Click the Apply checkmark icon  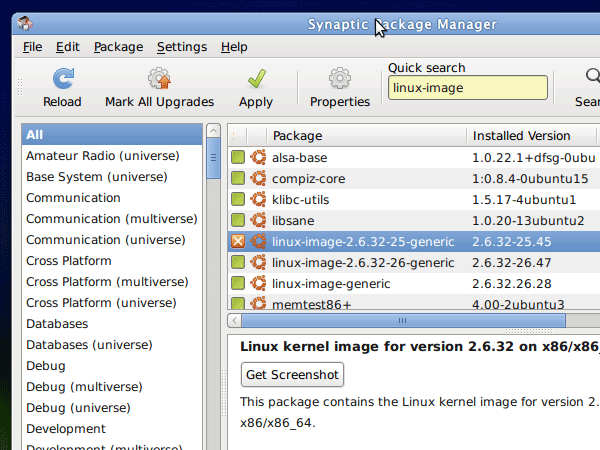pyautogui.click(x=256, y=78)
